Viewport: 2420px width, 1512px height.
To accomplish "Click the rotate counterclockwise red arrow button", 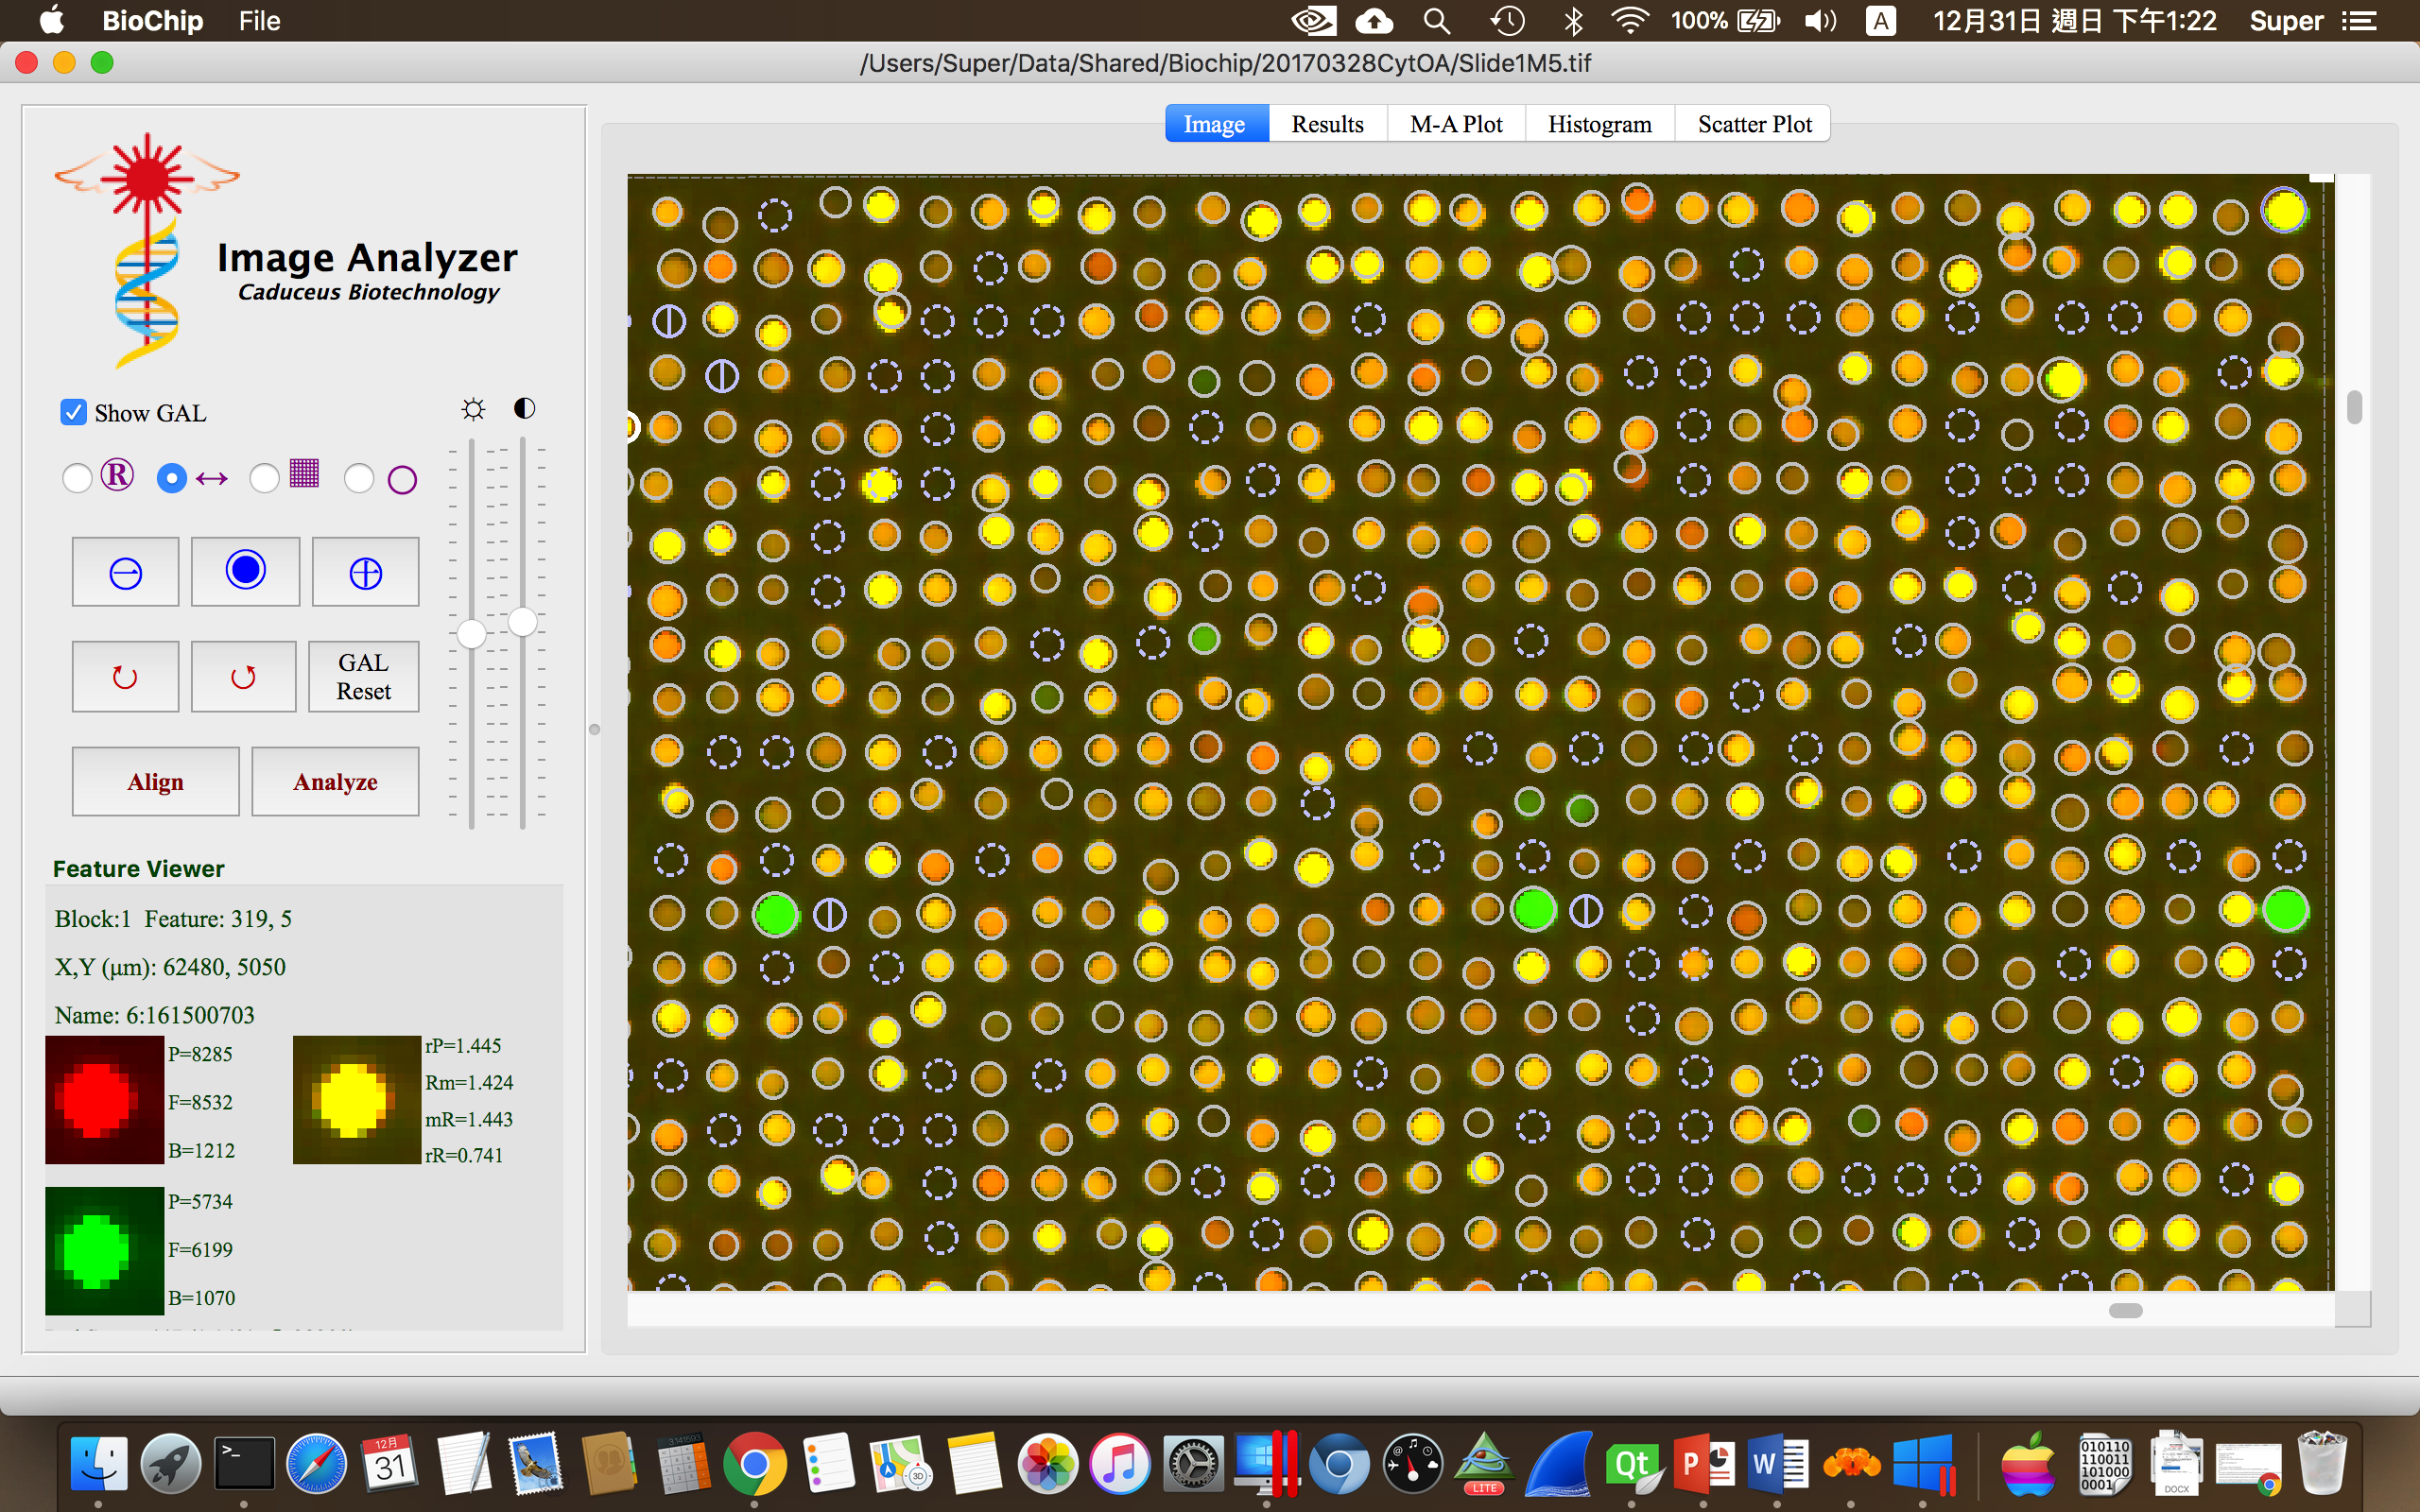I will click(x=243, y=677).
